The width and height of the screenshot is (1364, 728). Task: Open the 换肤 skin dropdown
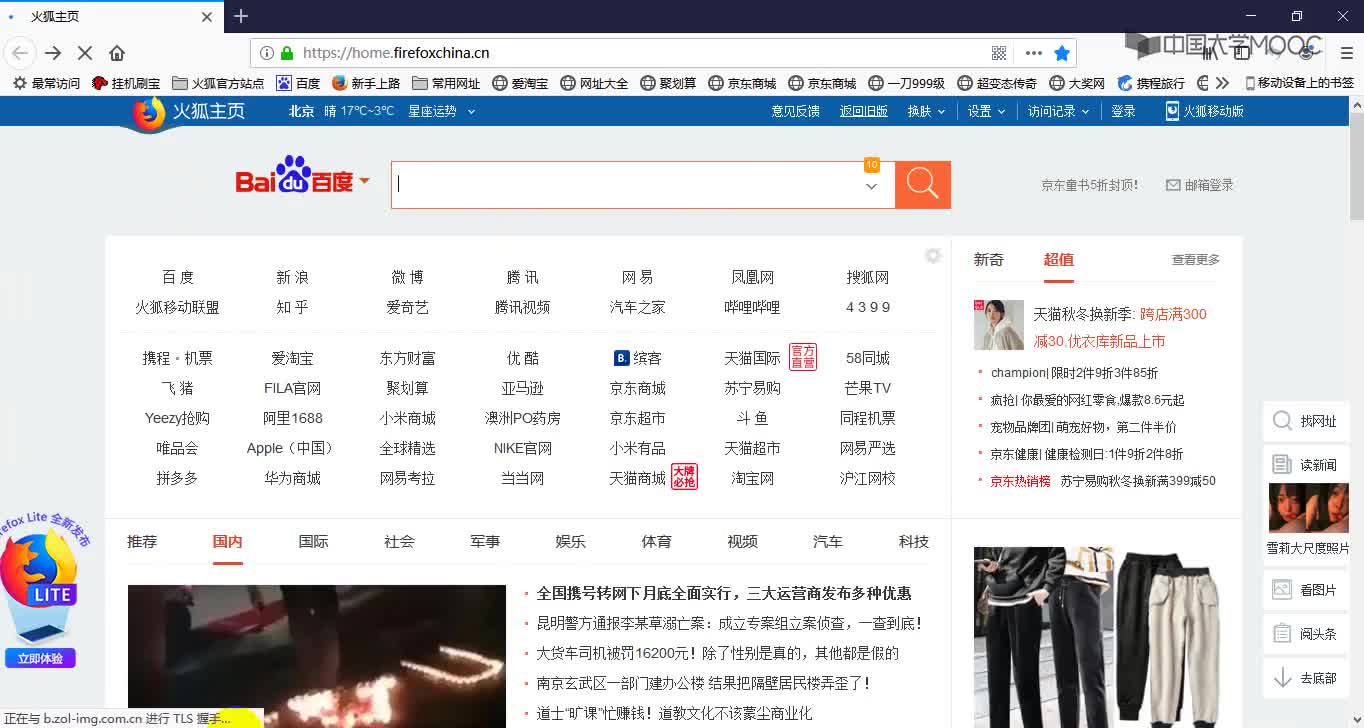pyautogui.click(x=926, y=111)
